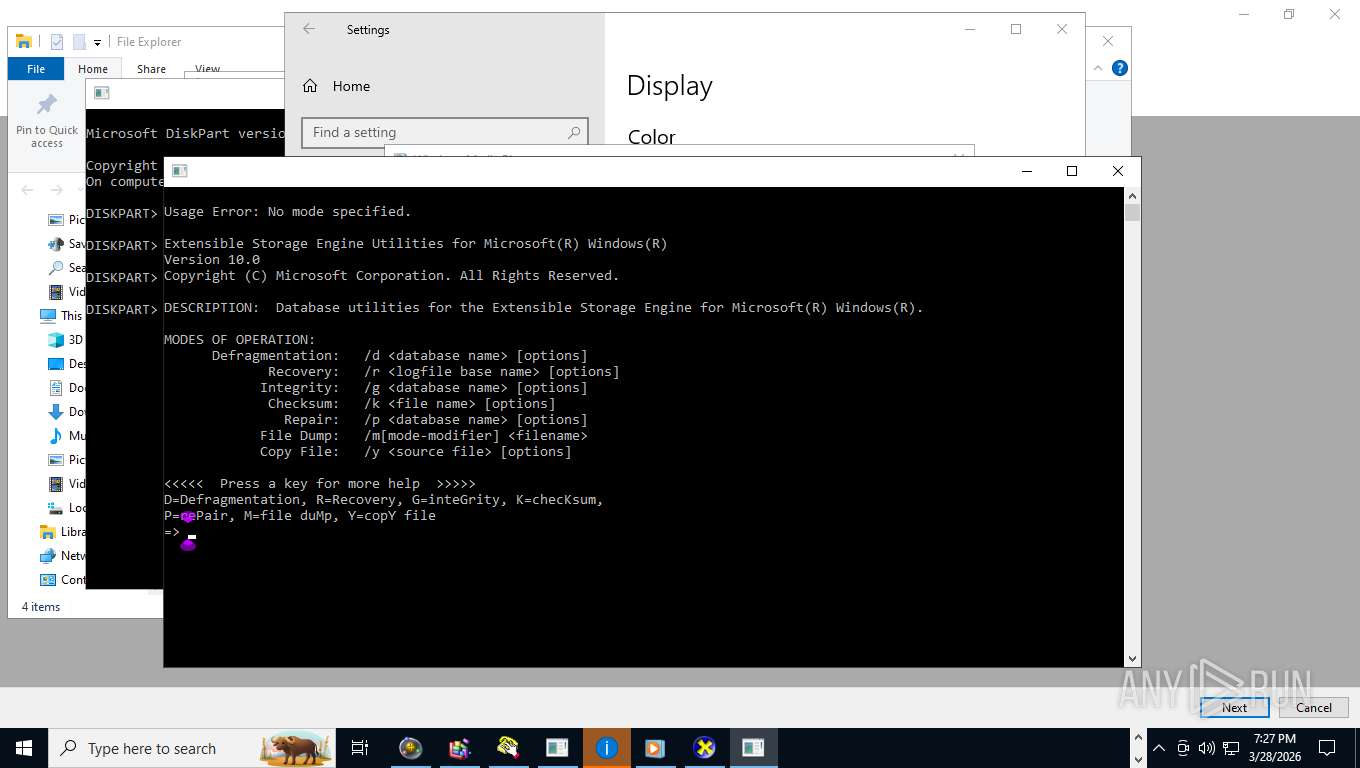Click scrollbar down arrow in console window

1133,659
